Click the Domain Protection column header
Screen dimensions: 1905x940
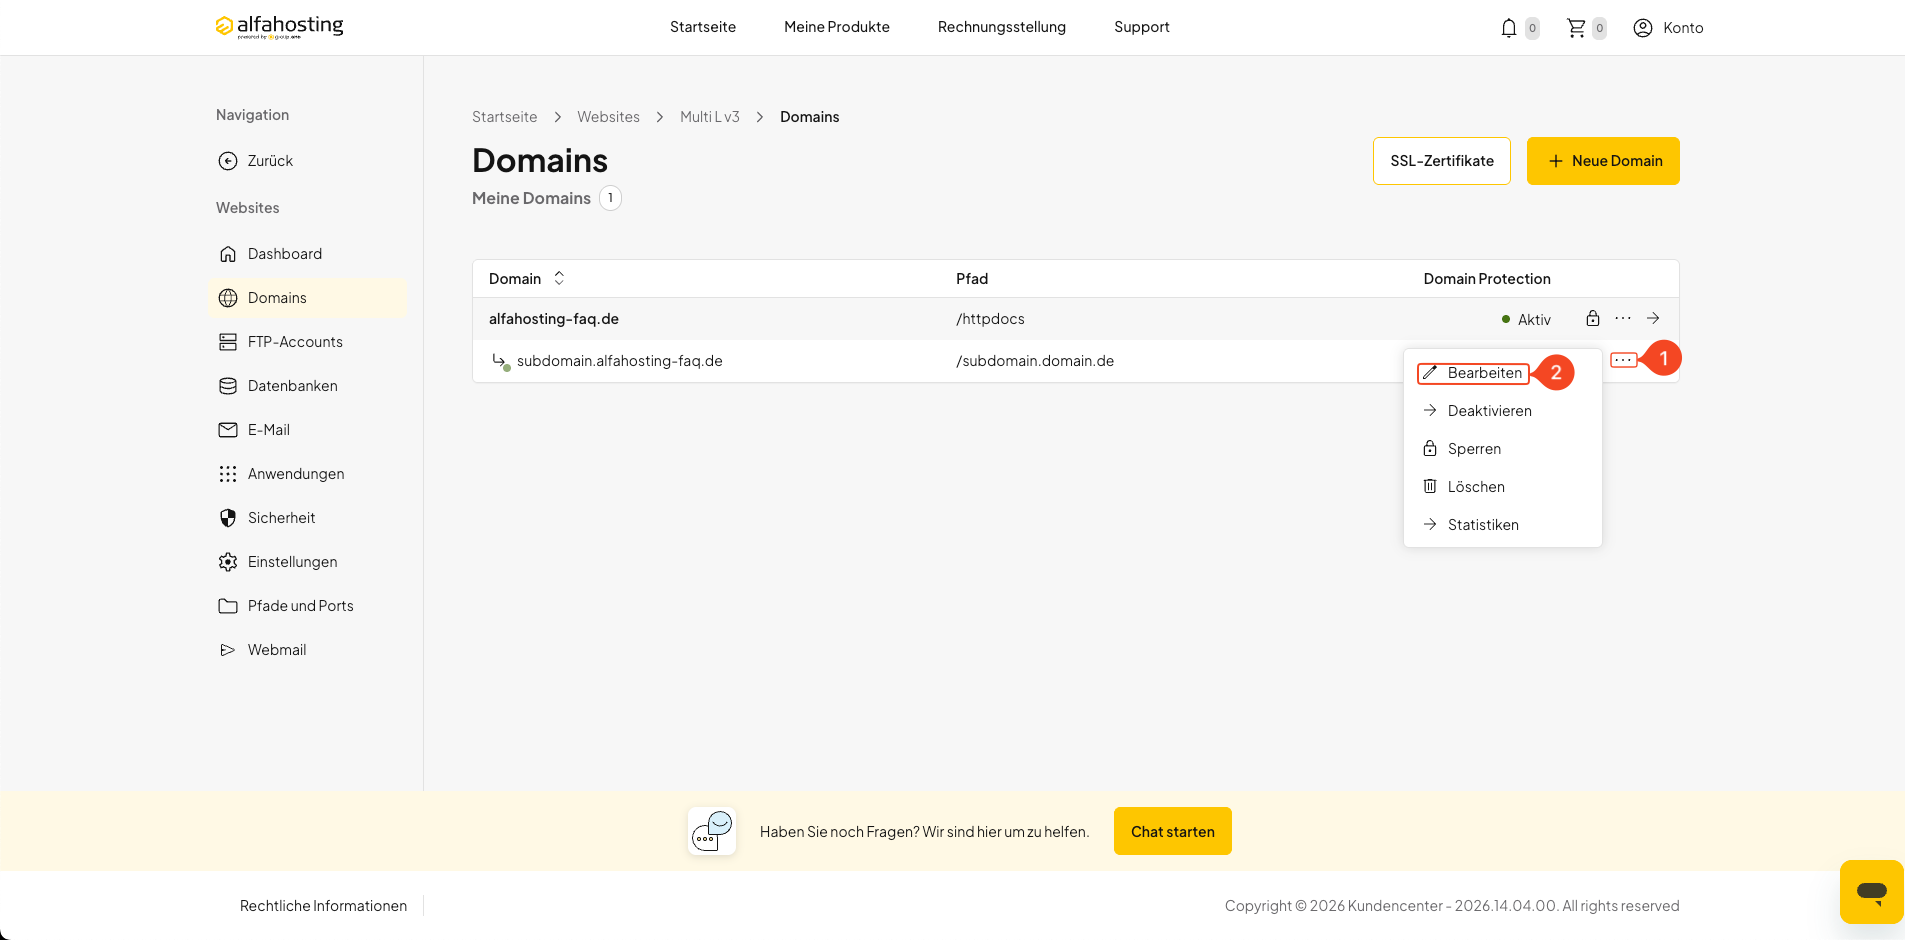1487,279
